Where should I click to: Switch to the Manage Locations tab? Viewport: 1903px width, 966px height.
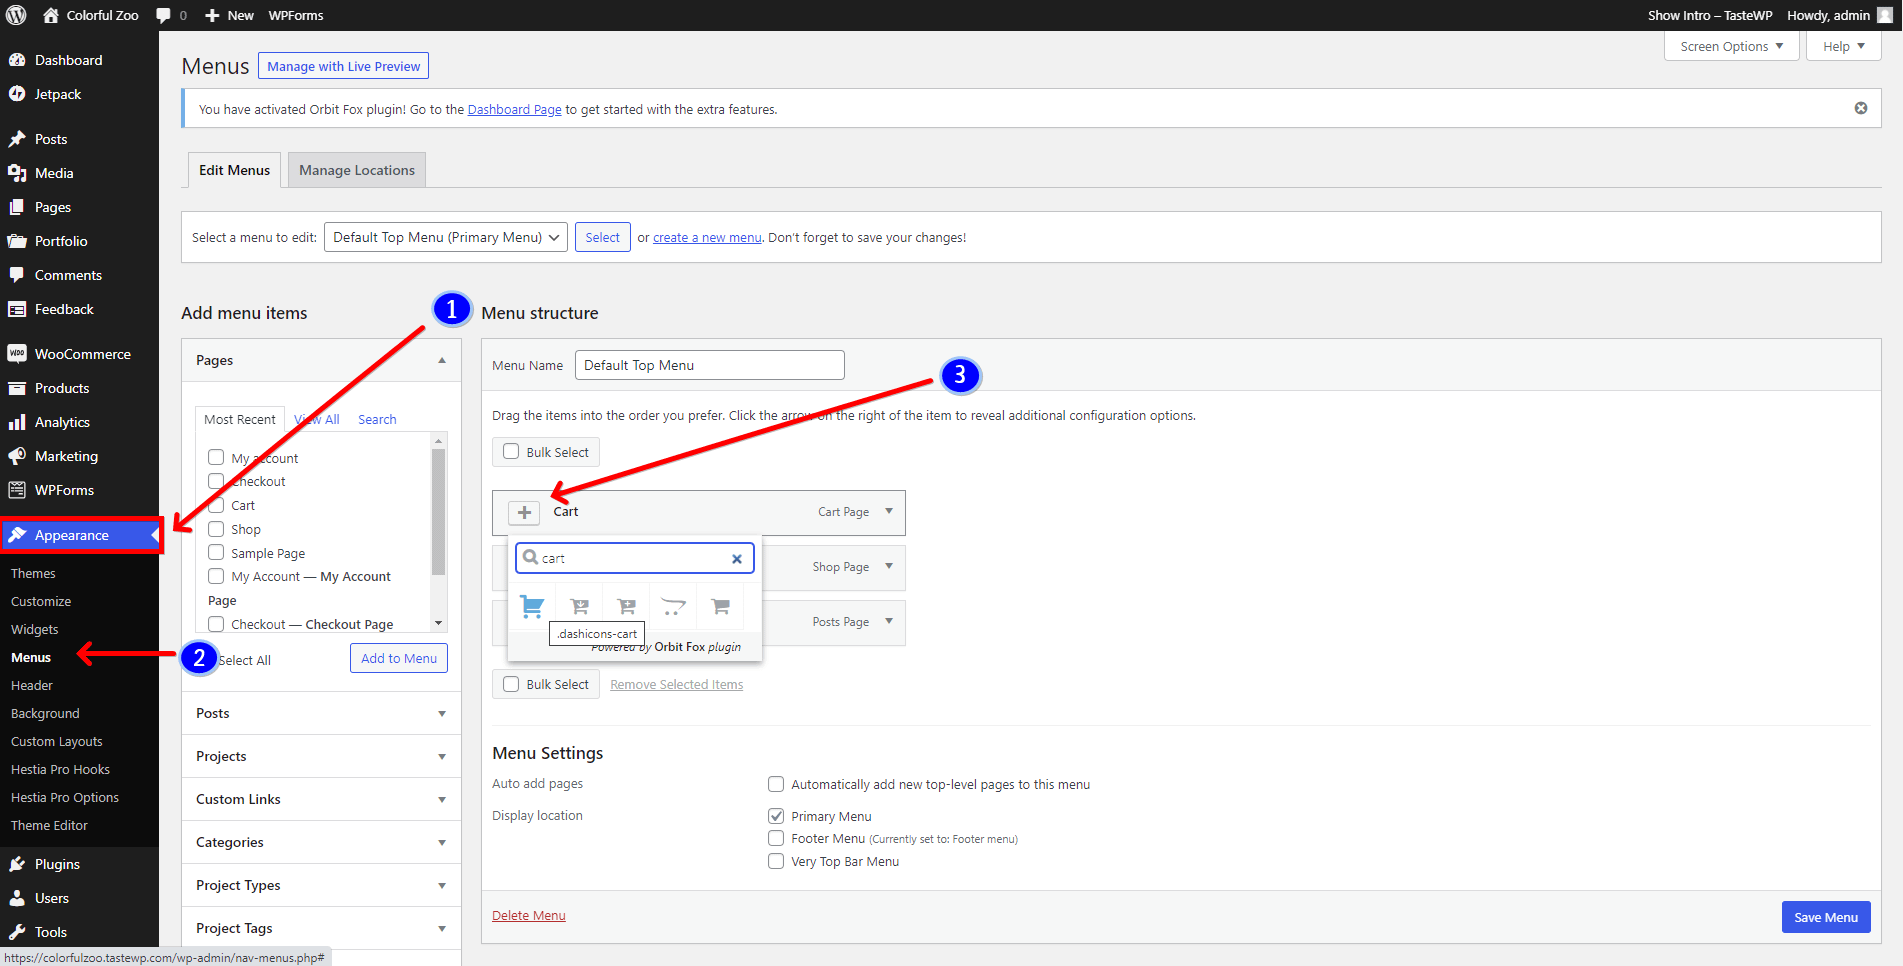pyautogui.click(x=356, y=170)
